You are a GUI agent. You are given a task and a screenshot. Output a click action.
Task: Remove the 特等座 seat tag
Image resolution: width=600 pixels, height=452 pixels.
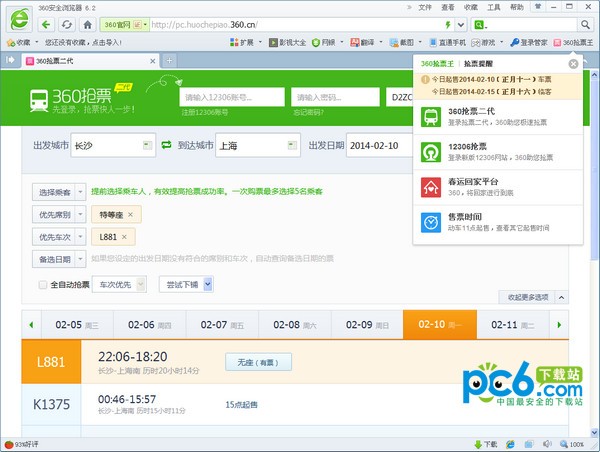click(x=130, y=214)
